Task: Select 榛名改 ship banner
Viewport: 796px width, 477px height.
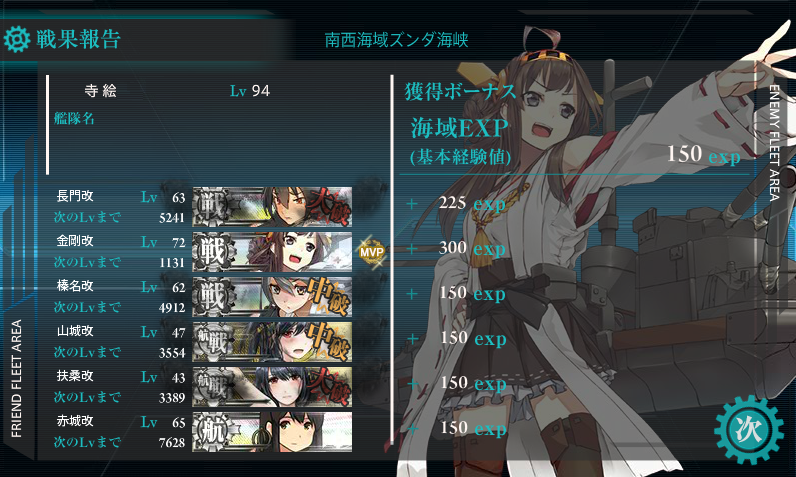Action: [x=272, y=297]
